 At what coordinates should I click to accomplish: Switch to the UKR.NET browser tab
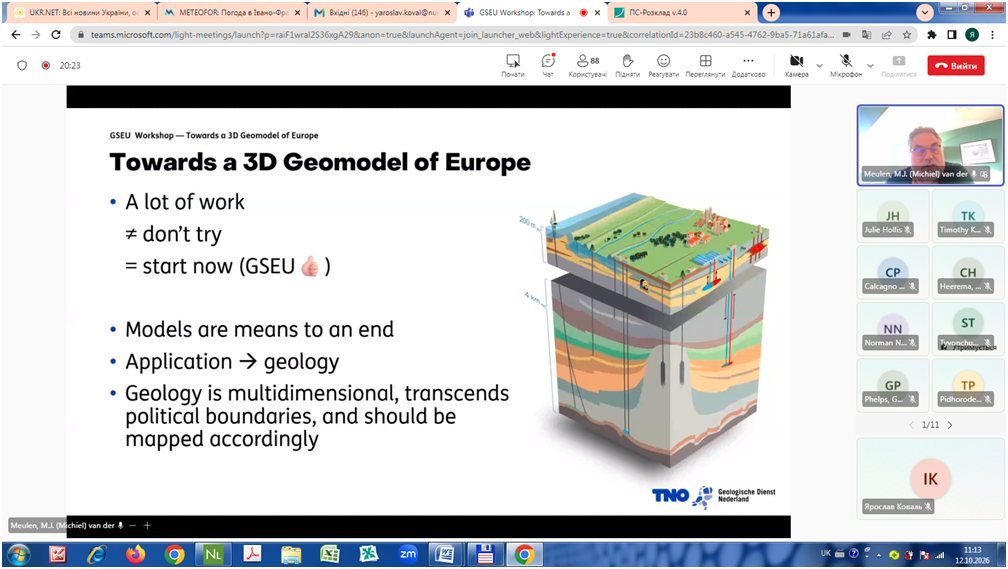coord(82,12)
